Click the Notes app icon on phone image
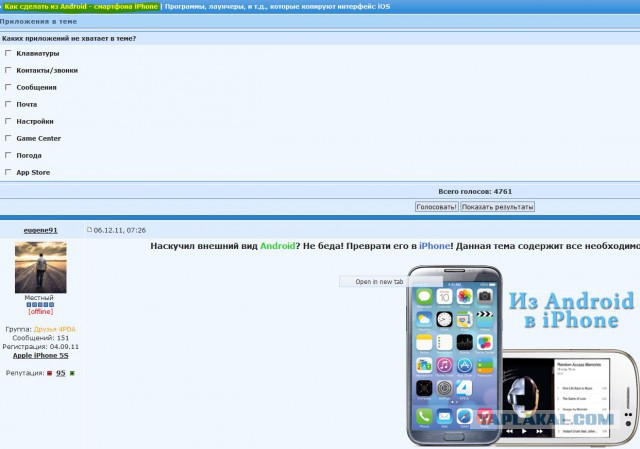The width and height of the screenshot is (640, 449). click(424, 342)
